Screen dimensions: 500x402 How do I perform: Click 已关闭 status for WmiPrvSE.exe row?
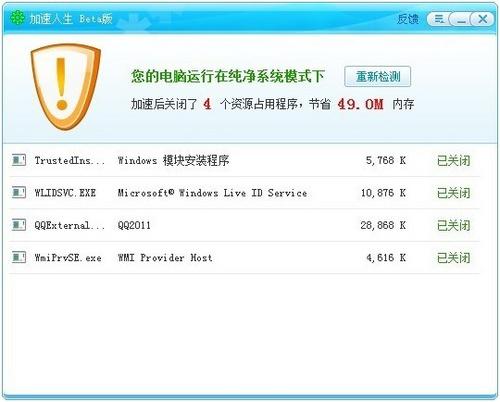pos(453,258)
